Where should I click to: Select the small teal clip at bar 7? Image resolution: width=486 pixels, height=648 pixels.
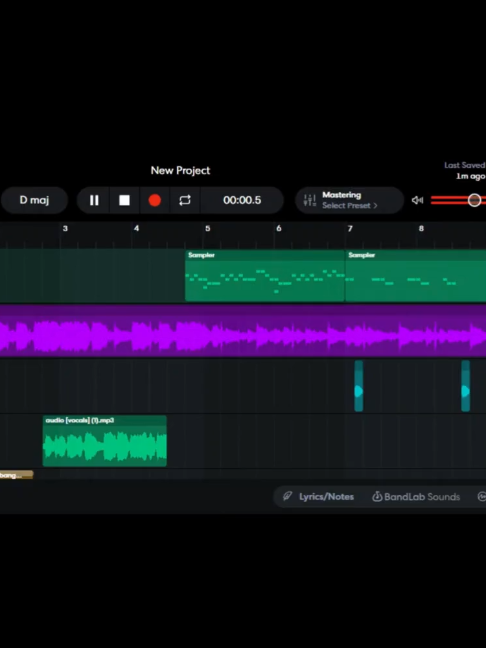coord(359,386)
